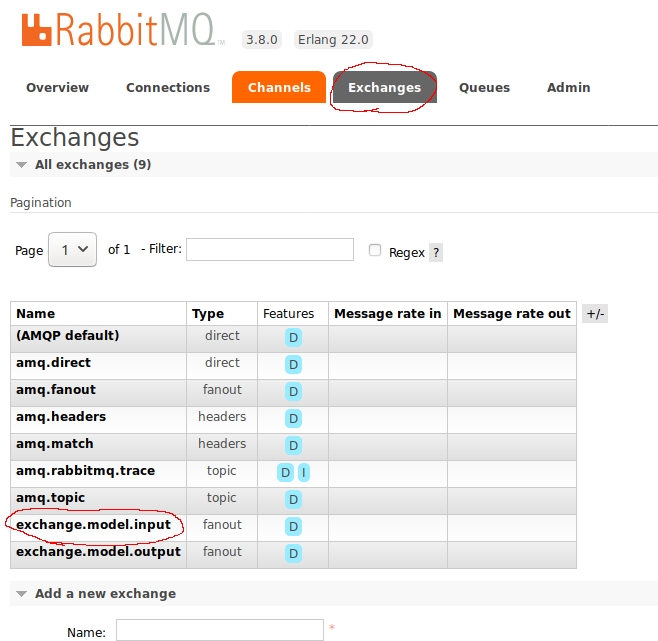Click the fanout type of exchange.model.output
This screenshot has width=658, height=641.
(222, 552)
